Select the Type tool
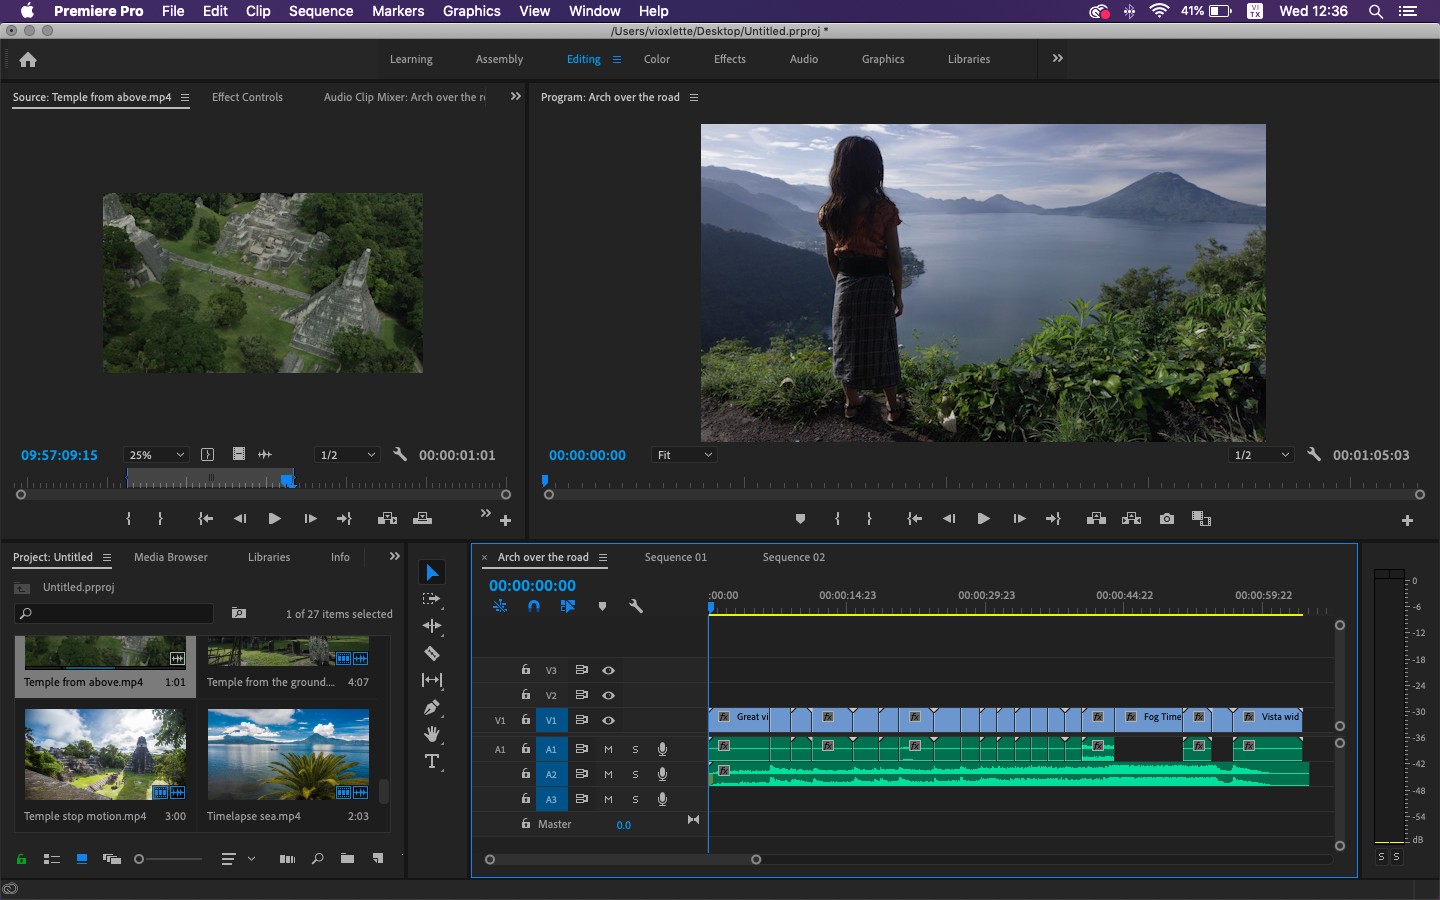 point(432,761)
